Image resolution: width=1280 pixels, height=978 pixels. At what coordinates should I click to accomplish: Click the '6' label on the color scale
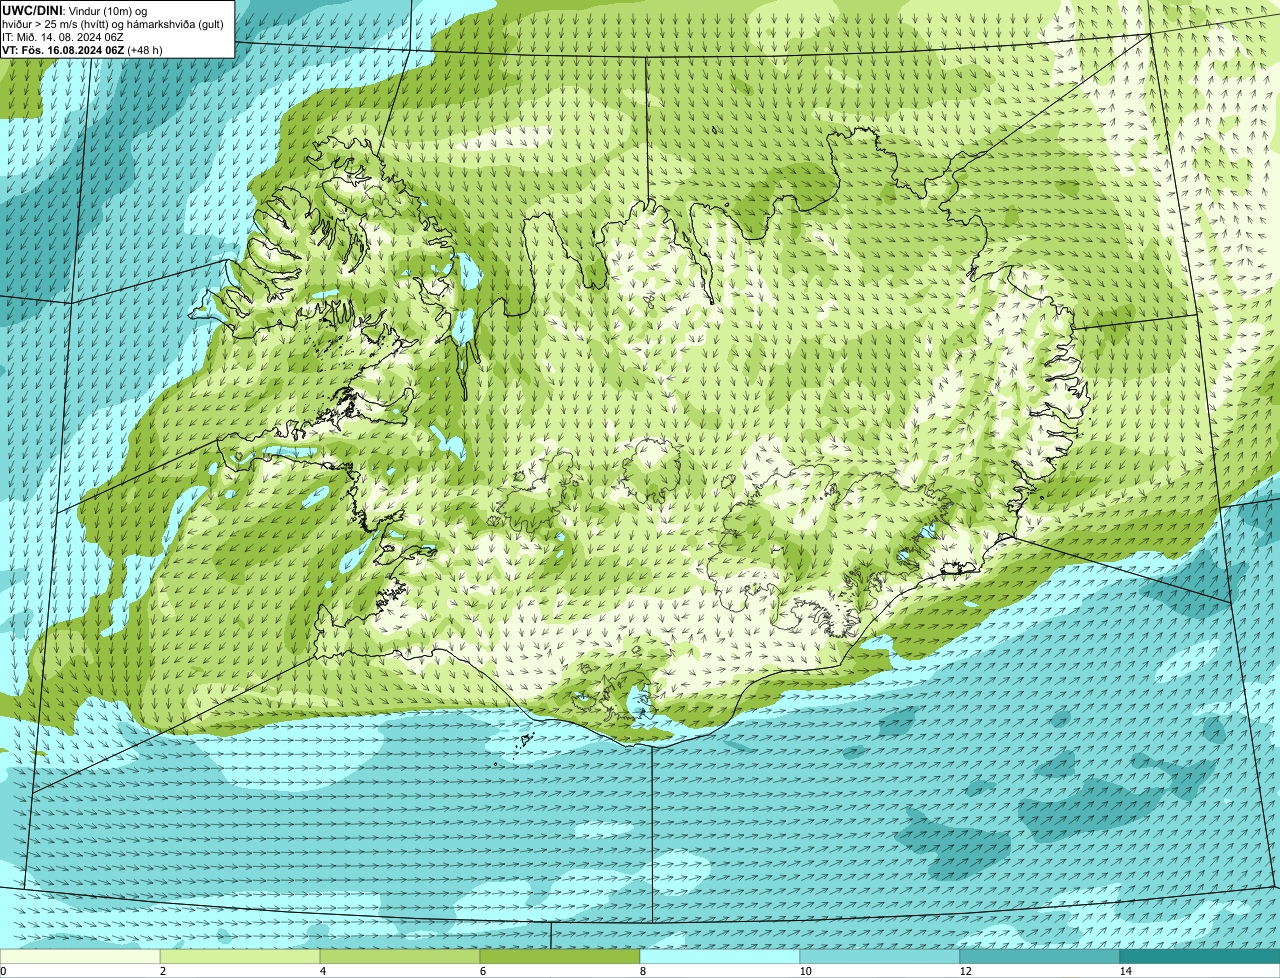482,971
